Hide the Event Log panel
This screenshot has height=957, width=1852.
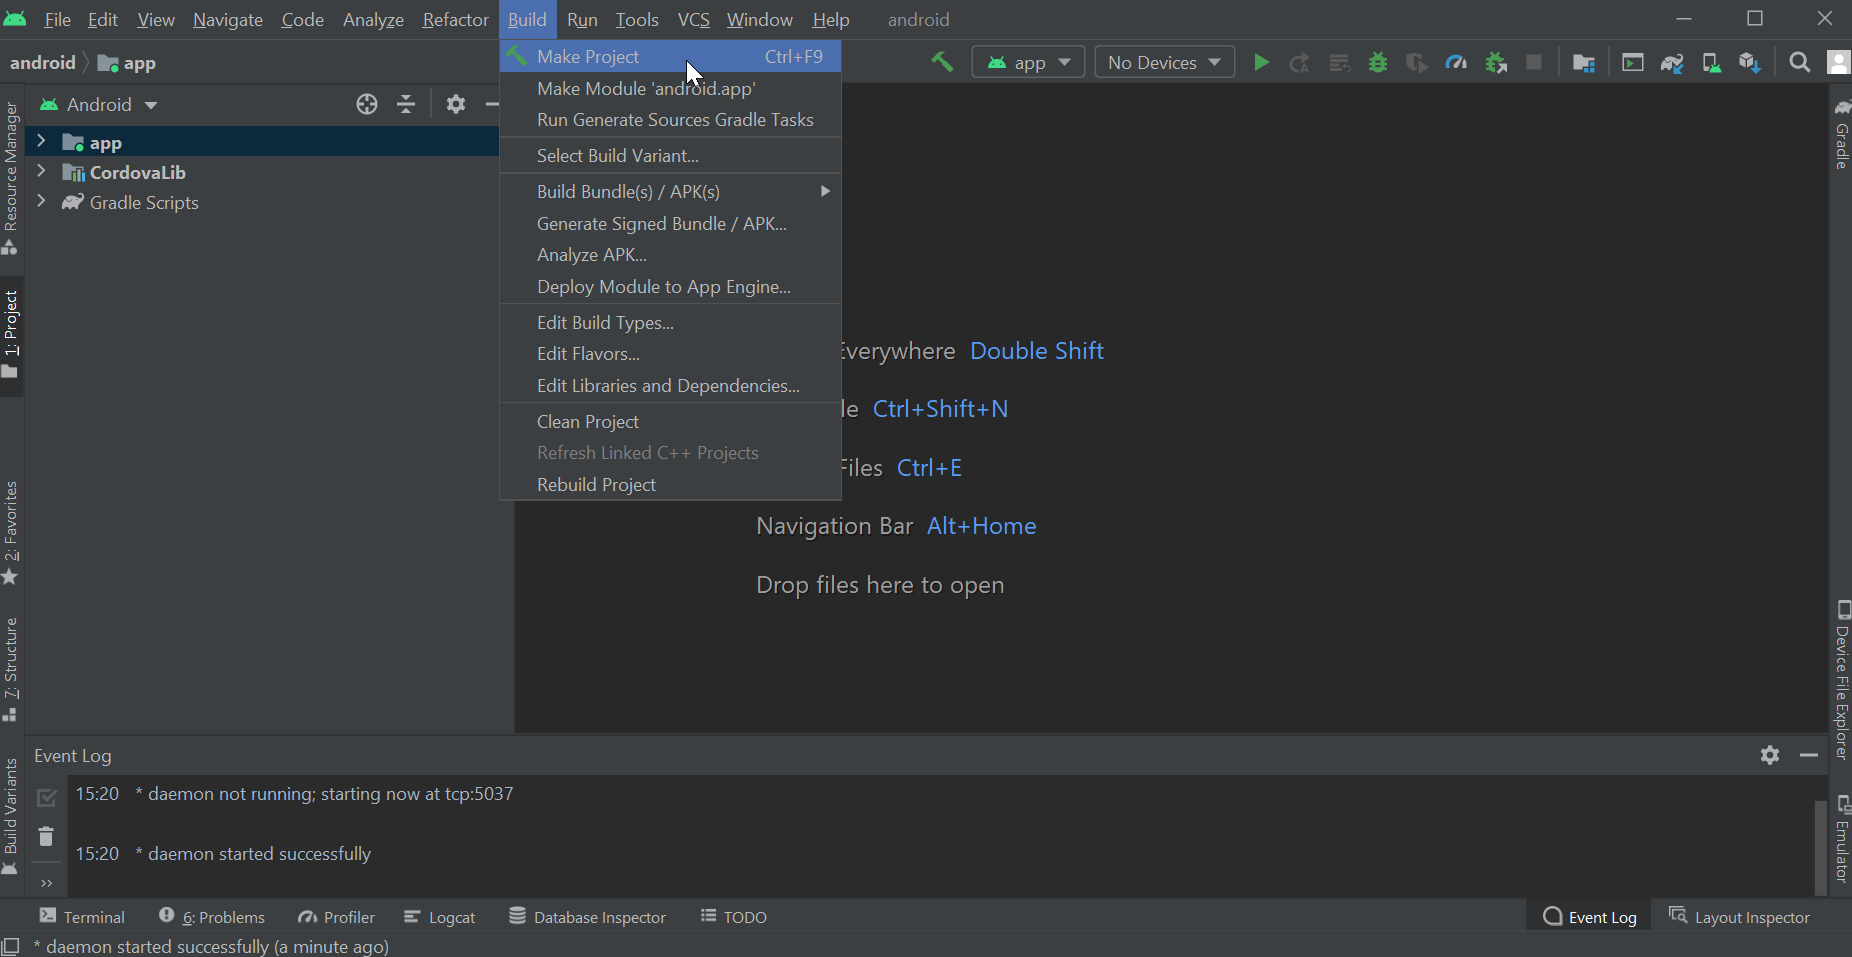(x=1809, y=755)
